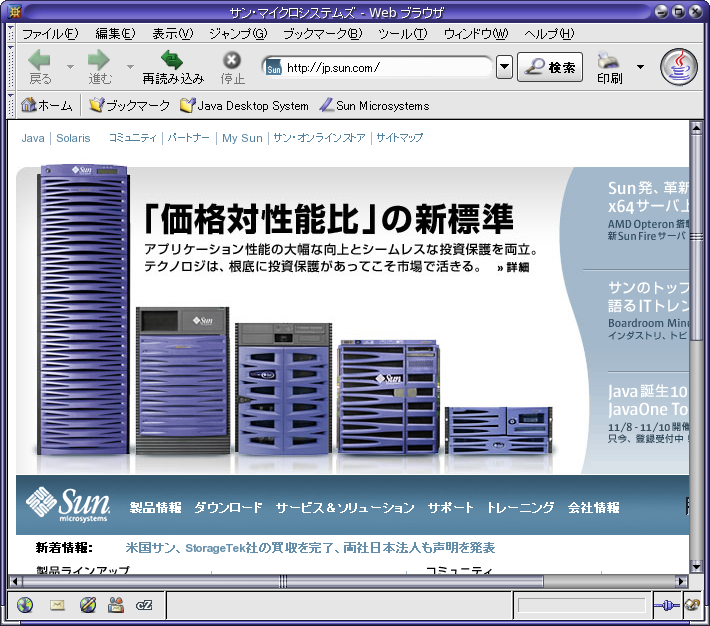Open 製品情報 in Sun navigation bar

click(x=155, y=507)
